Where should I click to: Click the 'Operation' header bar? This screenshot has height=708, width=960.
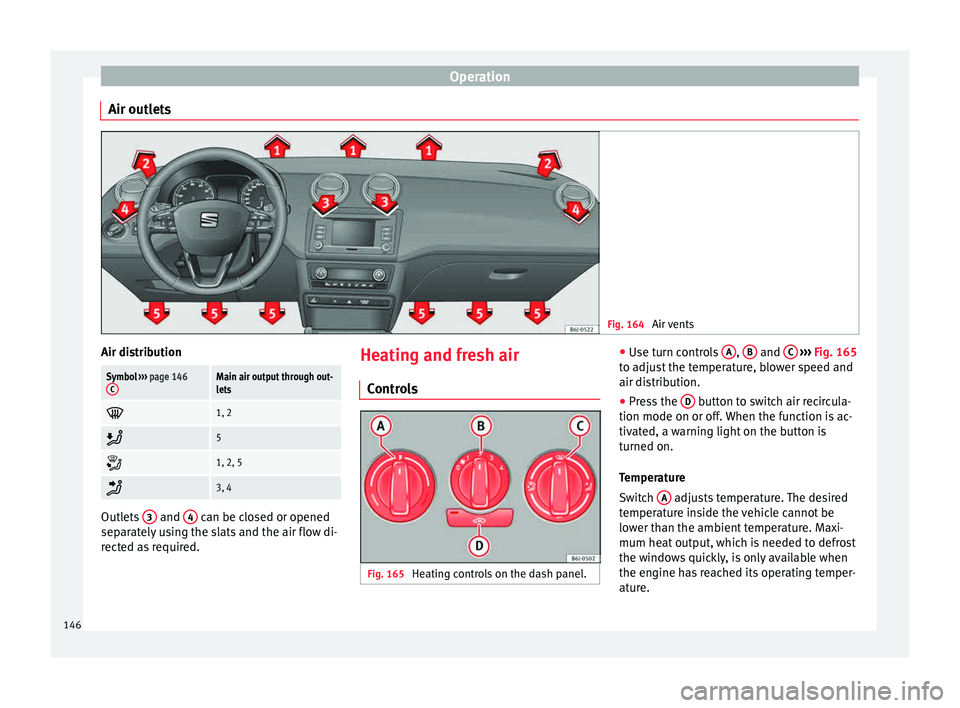coord(479,77)
